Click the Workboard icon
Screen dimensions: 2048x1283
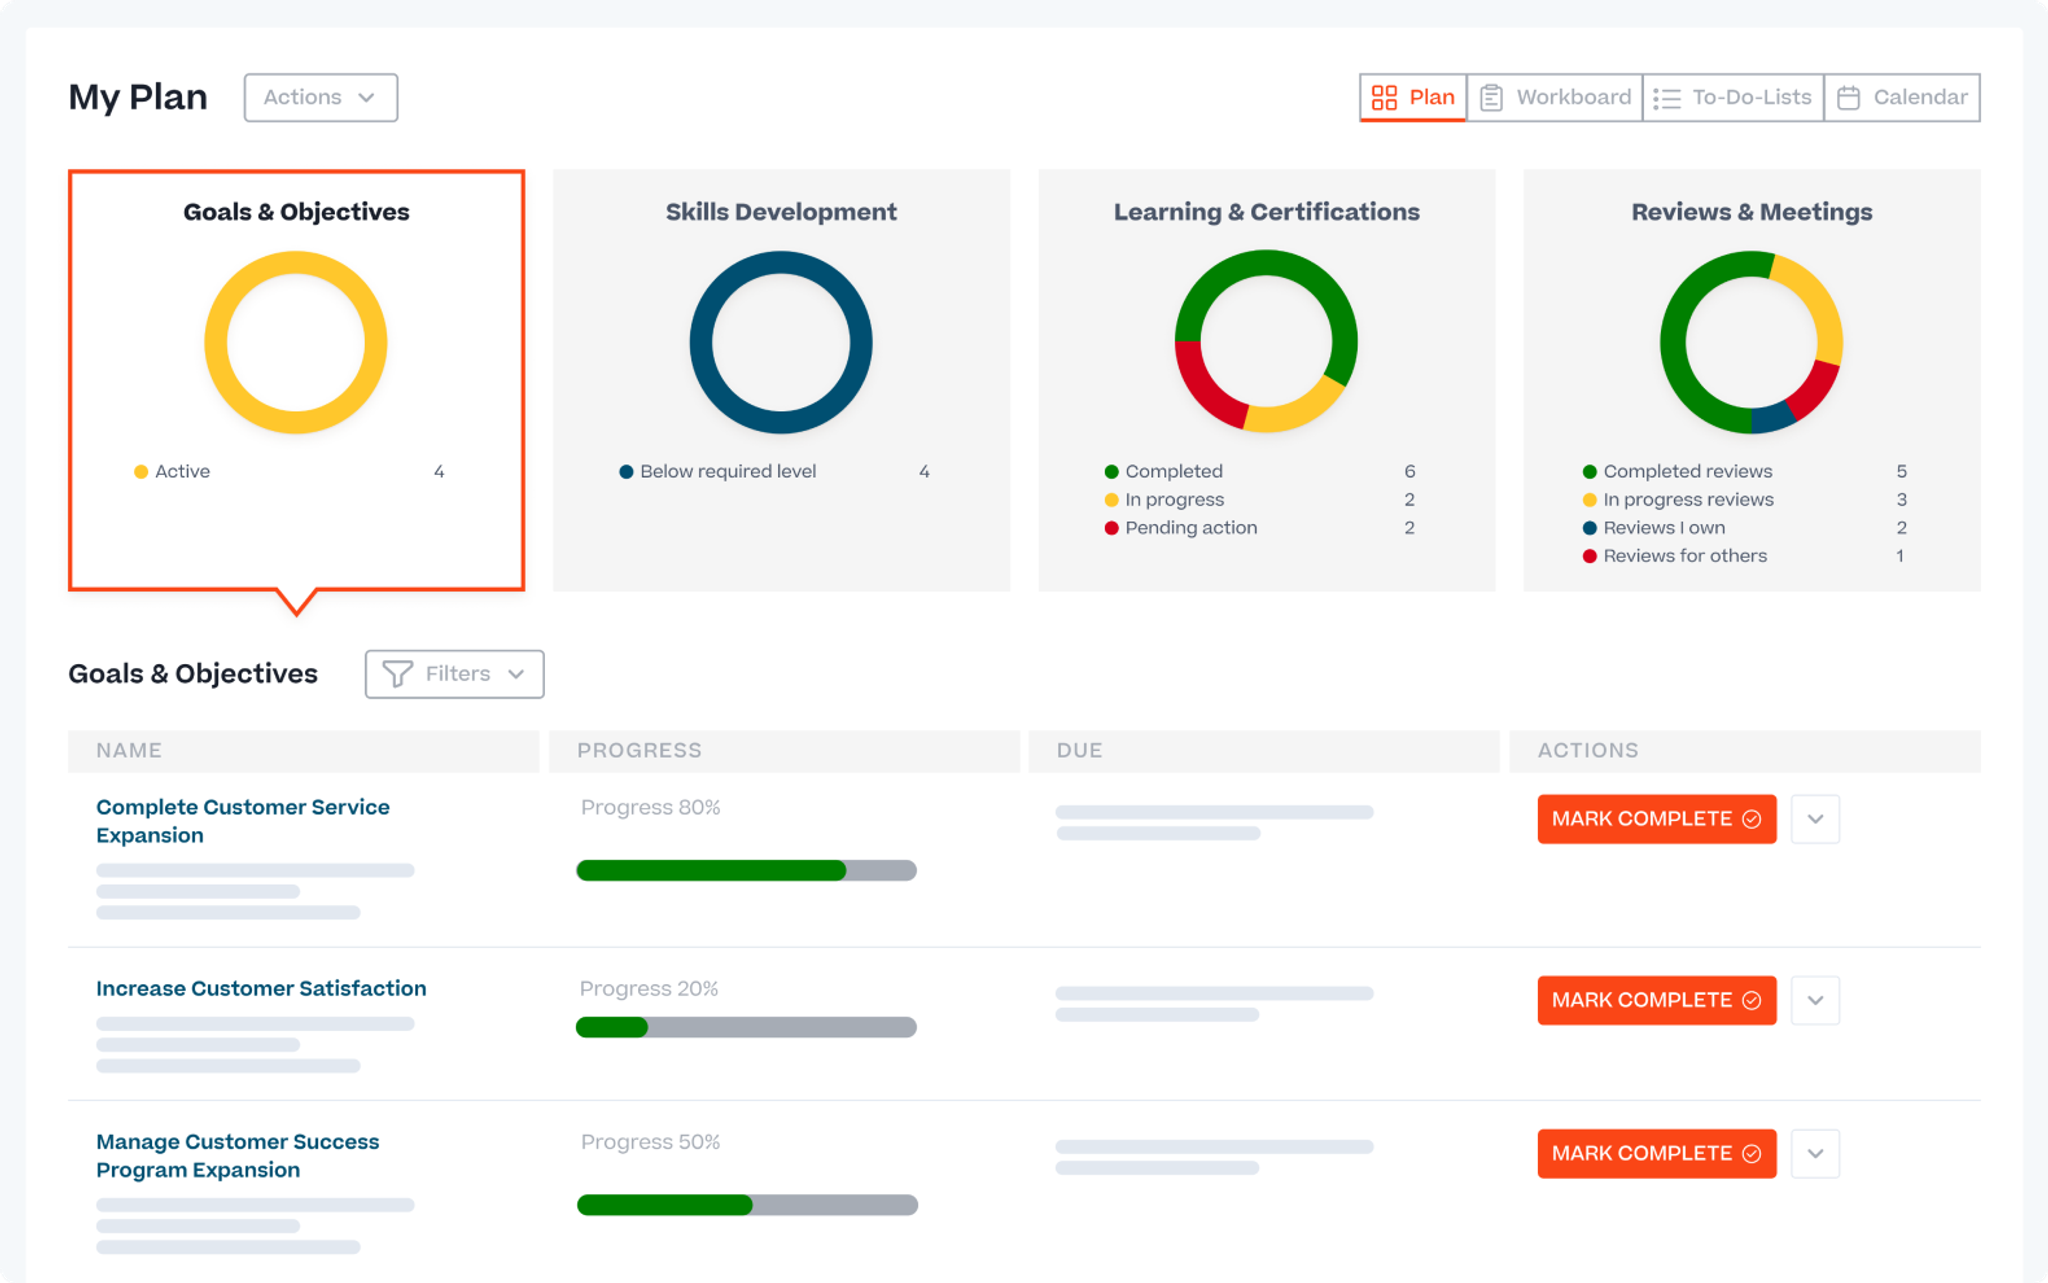(x=1491, y=96)
